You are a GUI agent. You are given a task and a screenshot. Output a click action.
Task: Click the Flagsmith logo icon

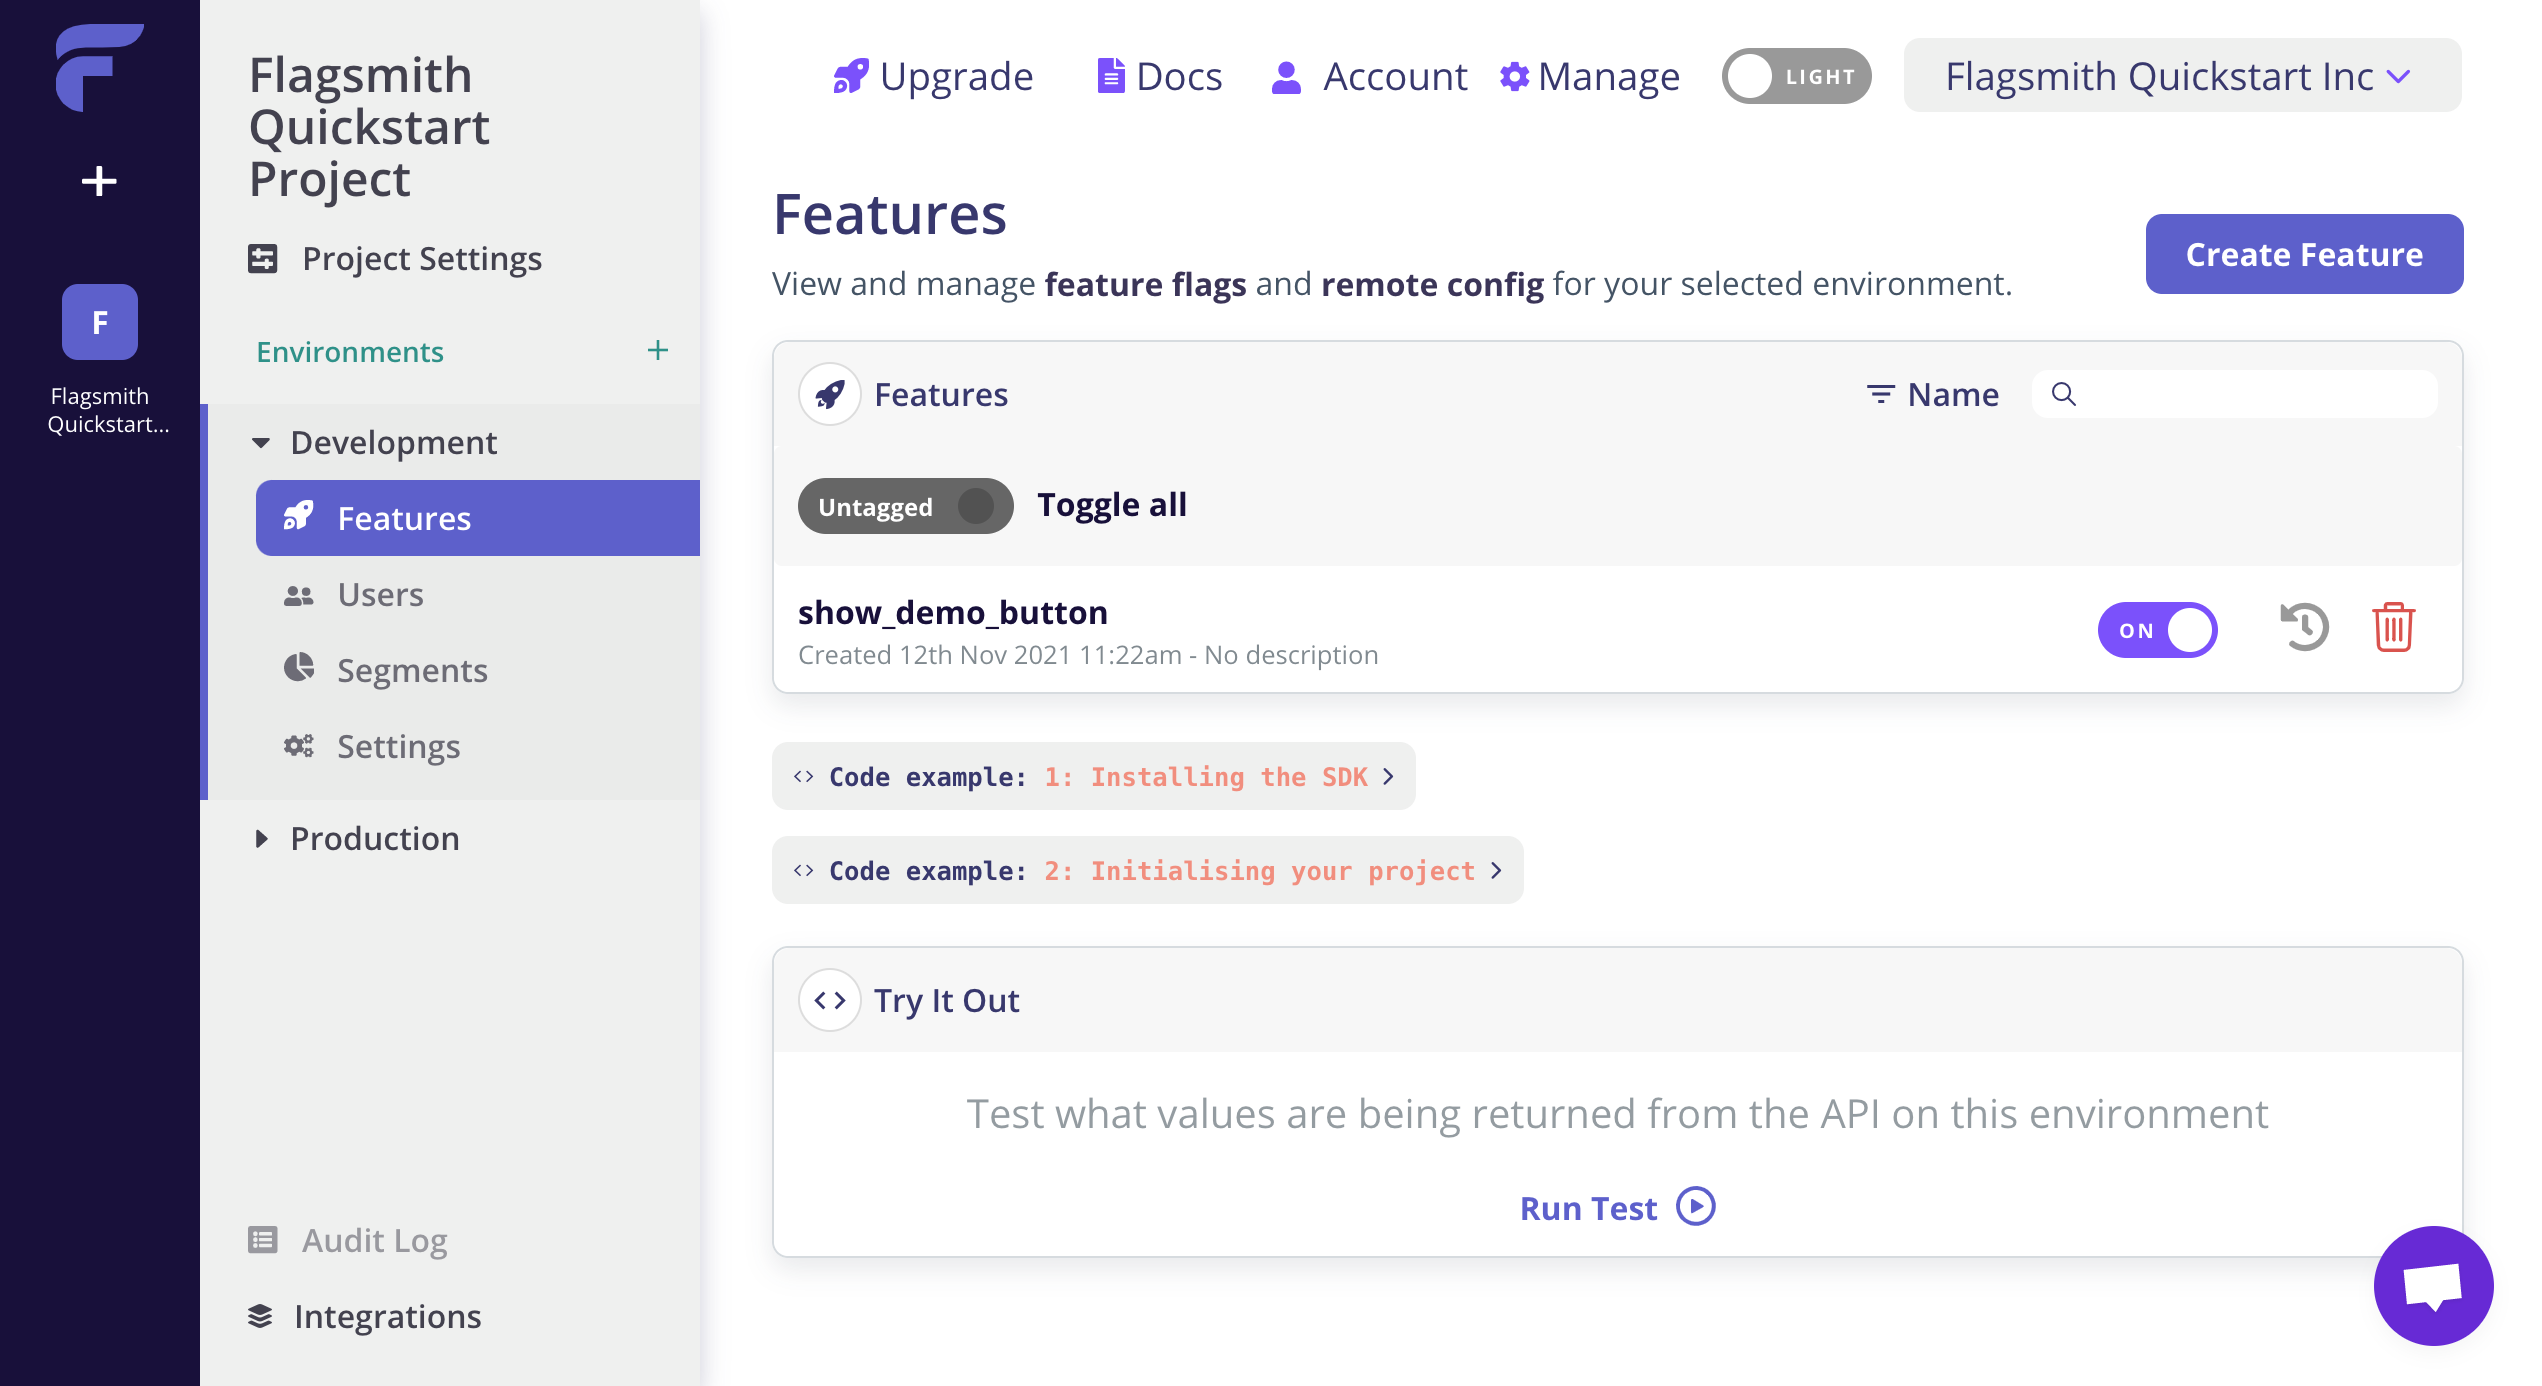(99, 67)
